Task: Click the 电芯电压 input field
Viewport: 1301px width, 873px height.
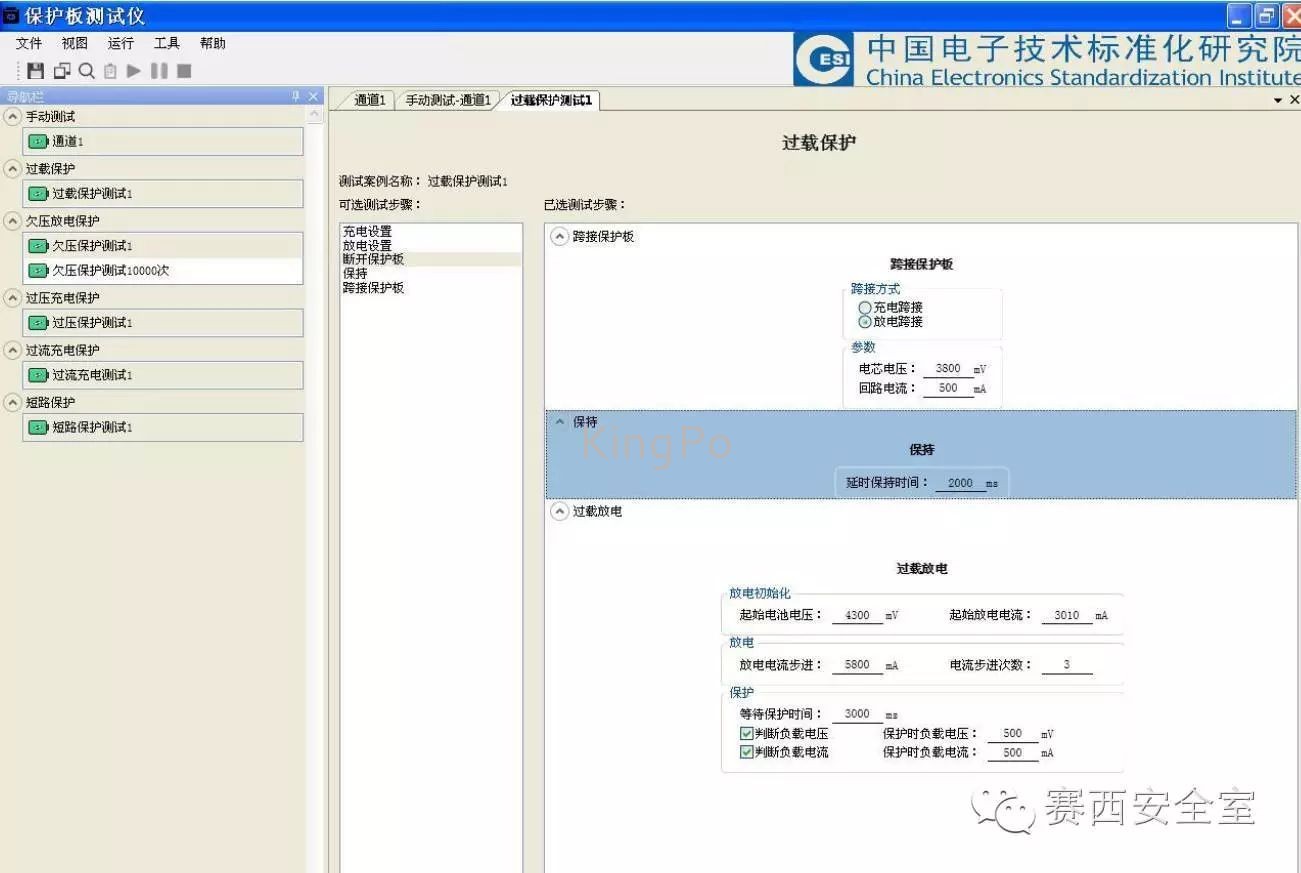Action: pos(948,369)
